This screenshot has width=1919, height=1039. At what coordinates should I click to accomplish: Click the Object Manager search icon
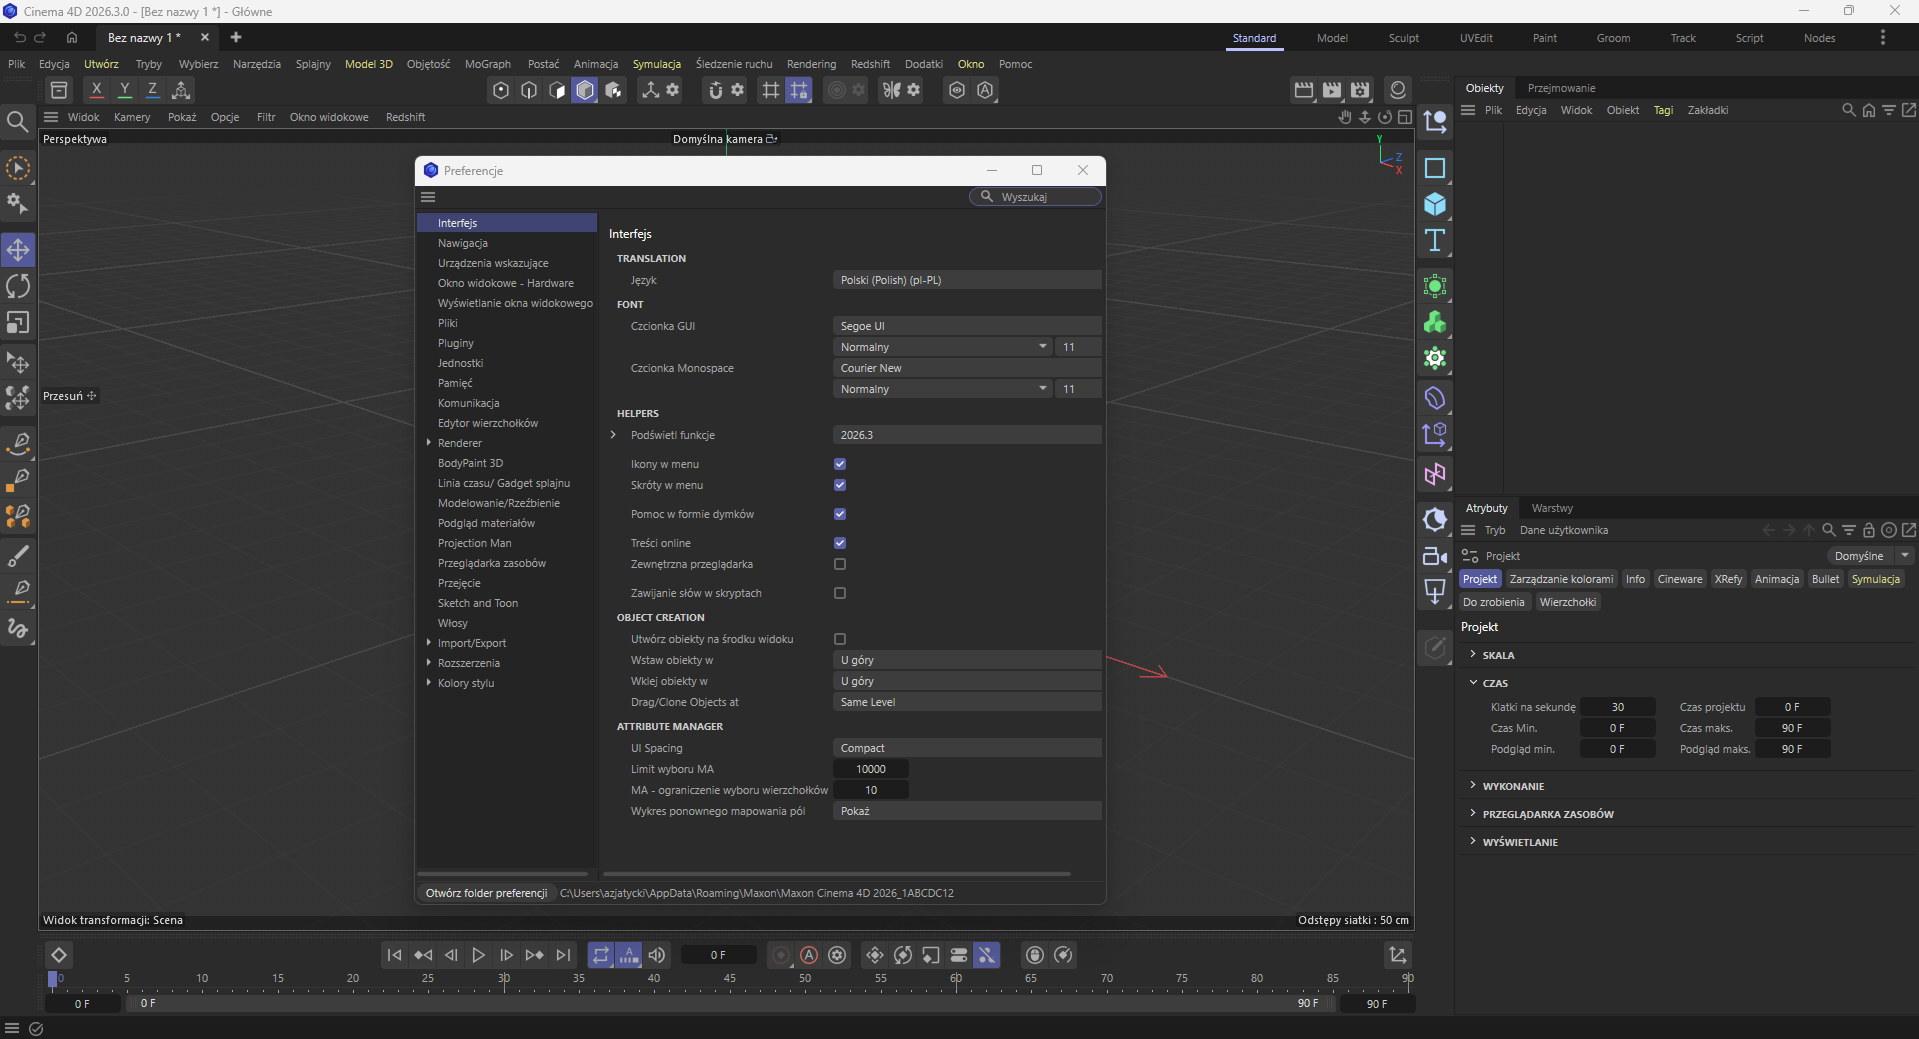click(1849, 110)
